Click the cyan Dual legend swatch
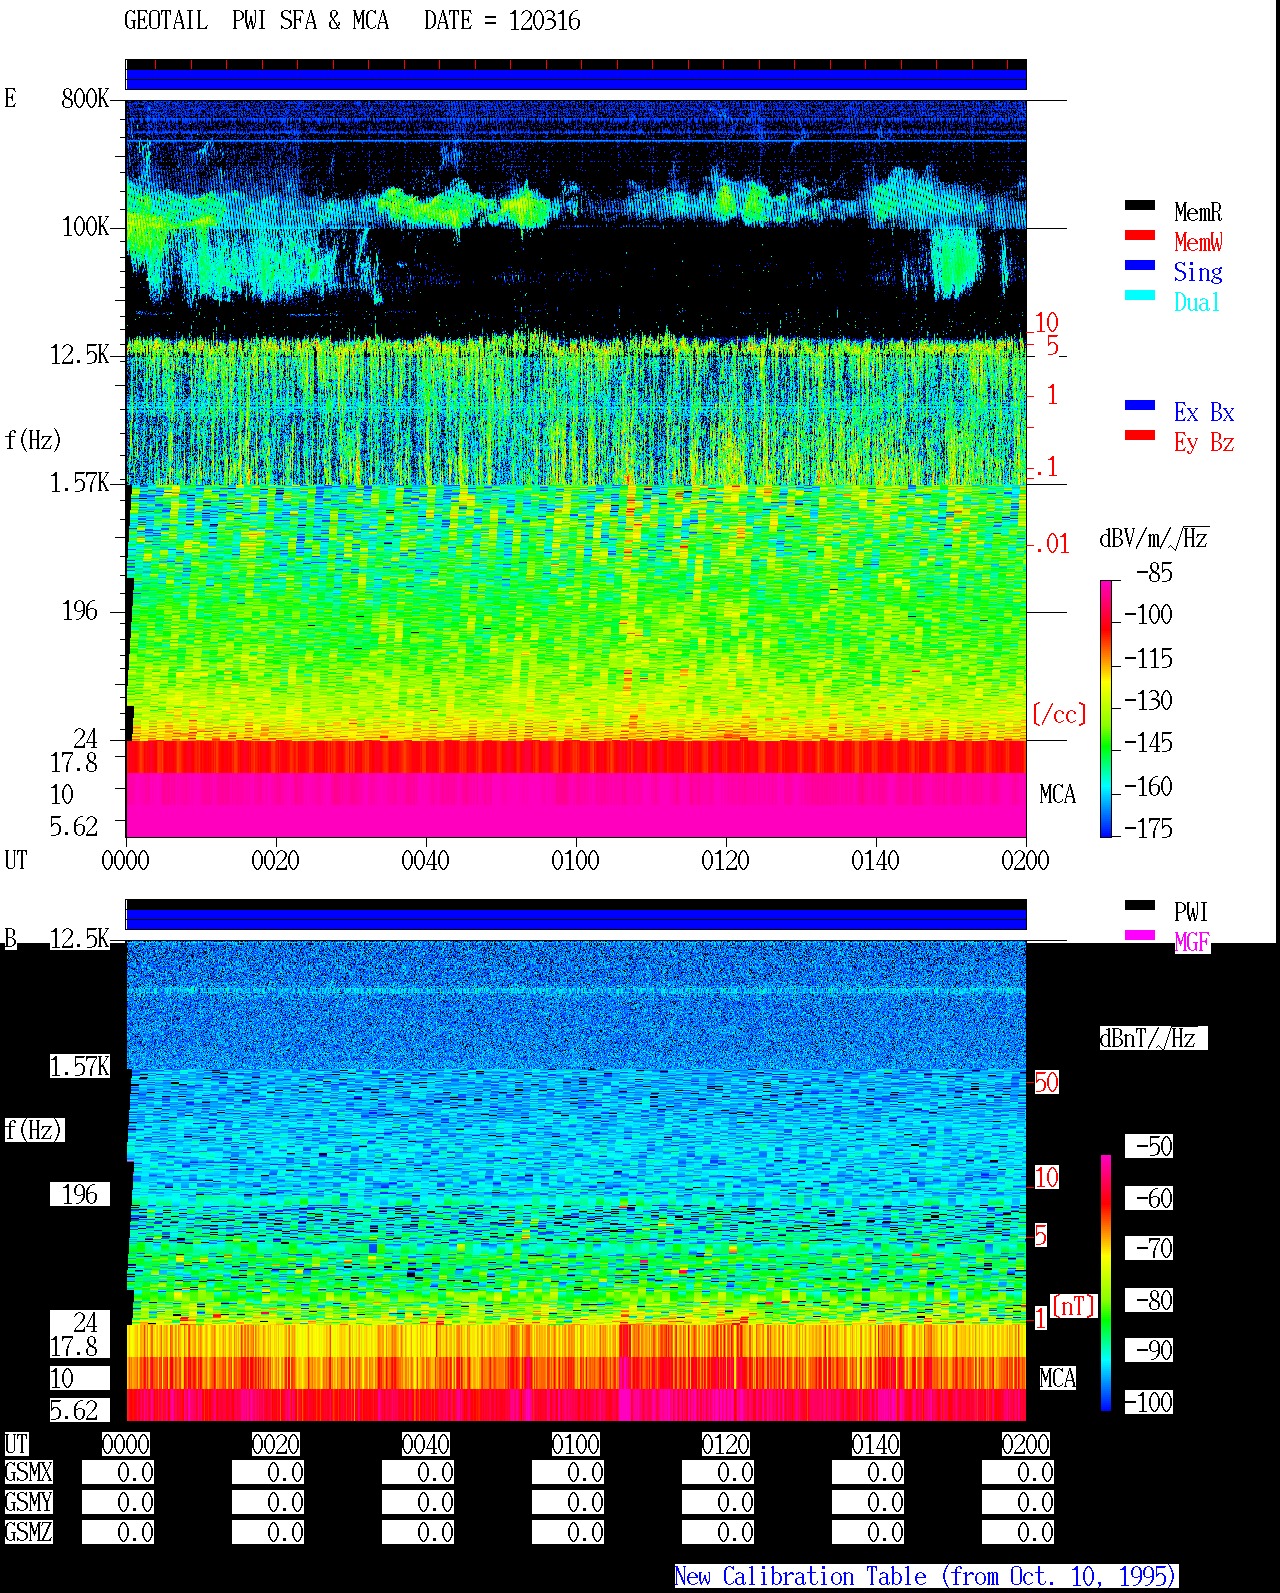Screen dimensions: 1280x1593 (1140, 295)
